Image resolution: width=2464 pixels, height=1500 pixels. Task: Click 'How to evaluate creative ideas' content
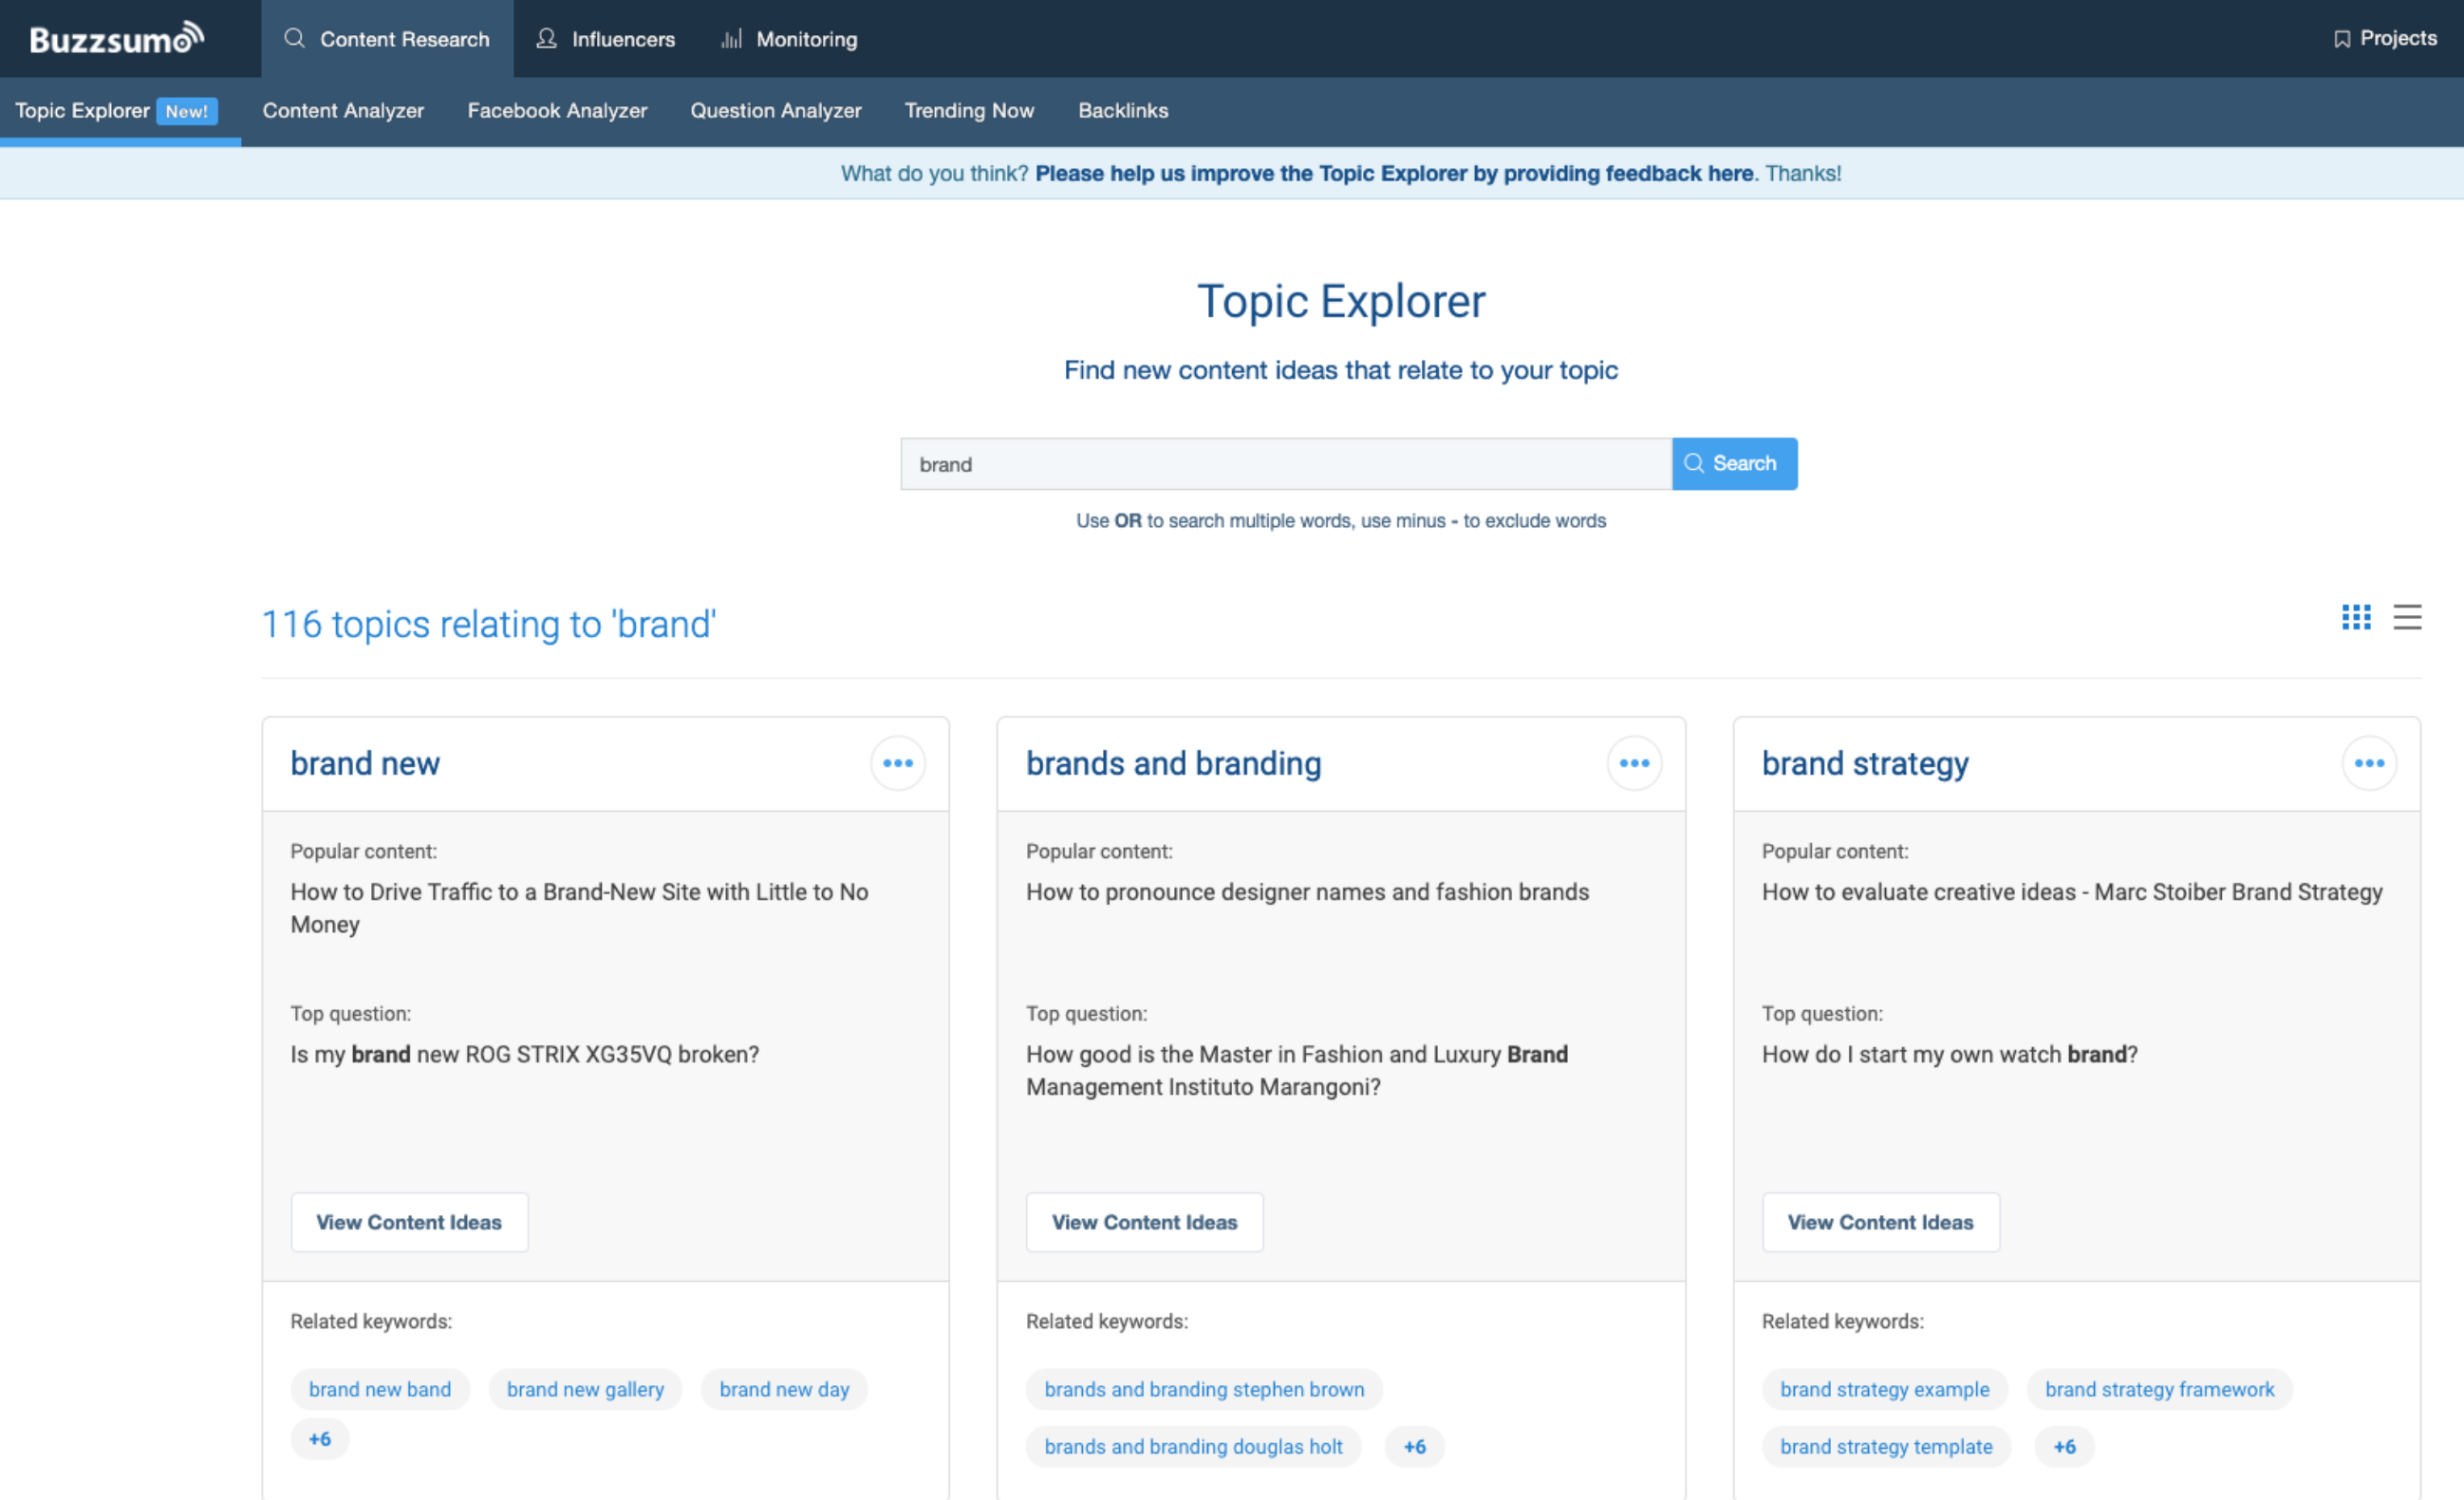click(2072, 892)
